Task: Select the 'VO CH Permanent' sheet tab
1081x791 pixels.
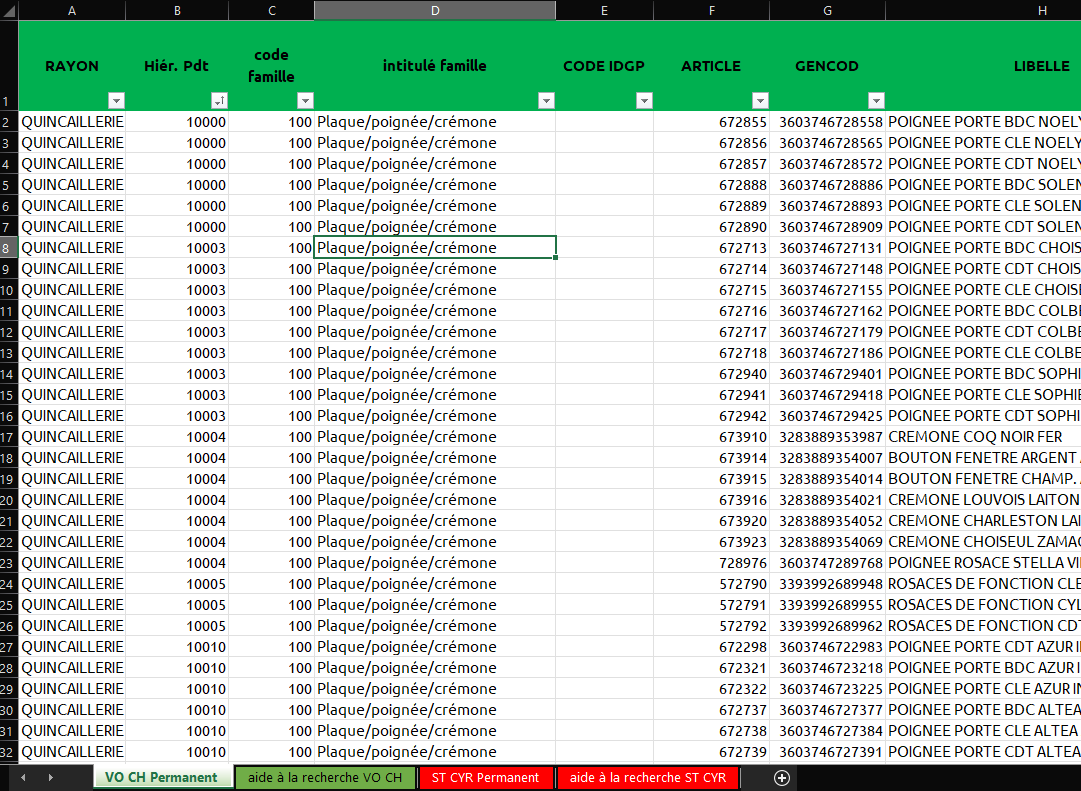Action: coord(161,778)
